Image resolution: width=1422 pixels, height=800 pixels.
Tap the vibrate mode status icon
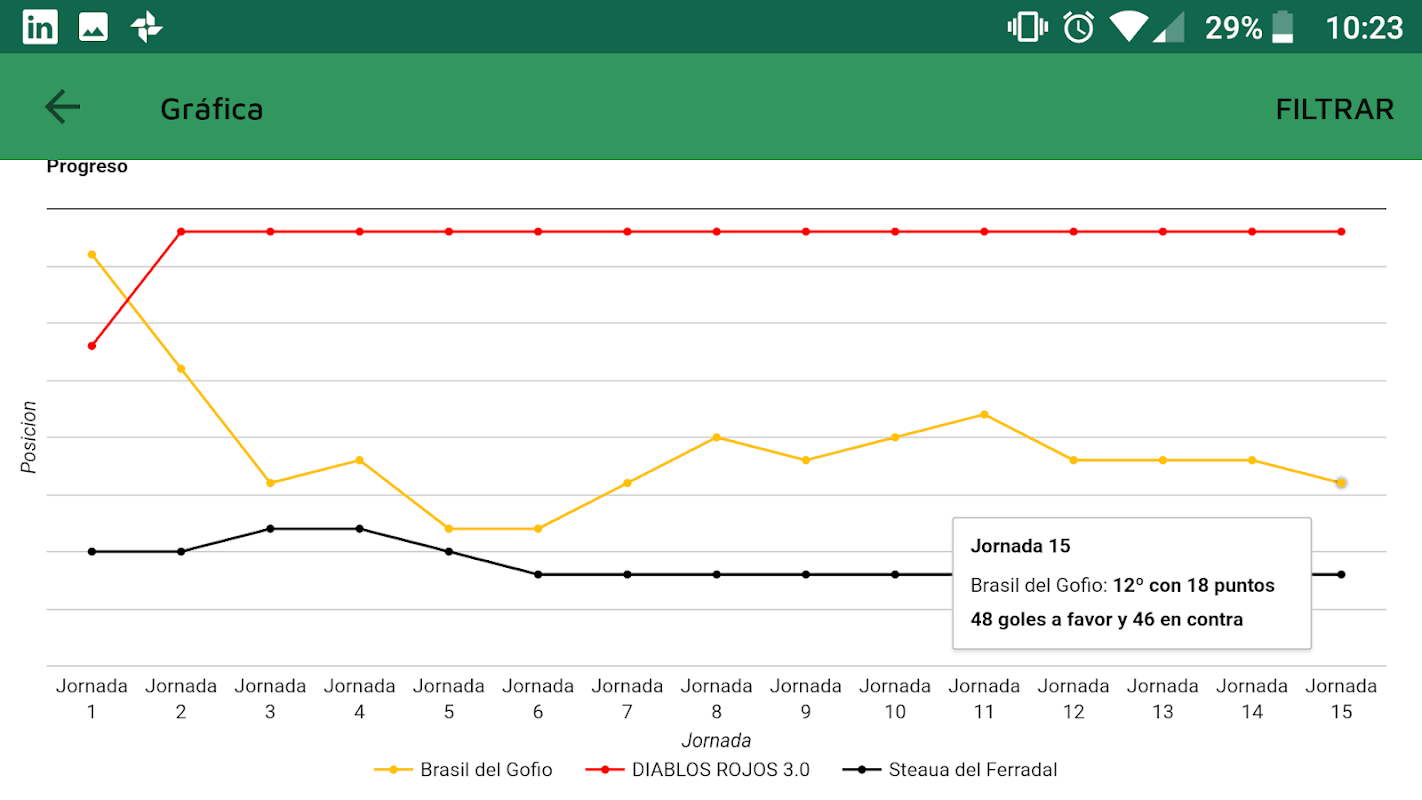click(x=1028, y=27)
